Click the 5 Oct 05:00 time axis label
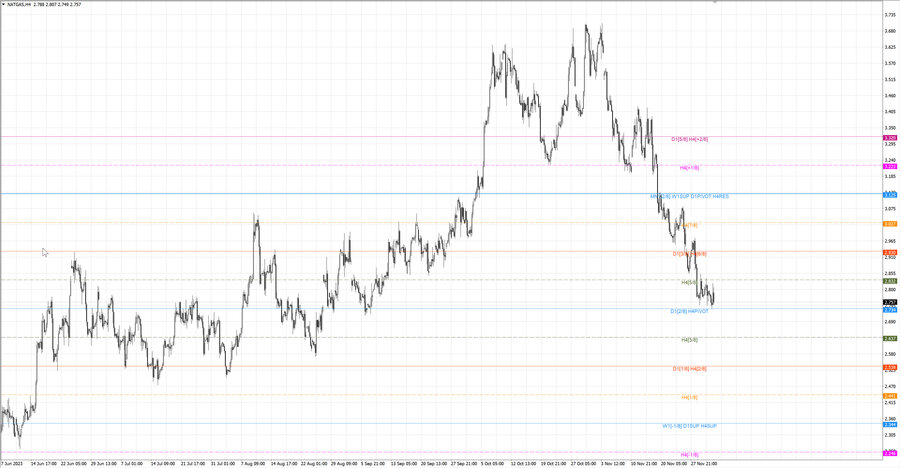Screen dimensions: 900x468 click(492, 463)
